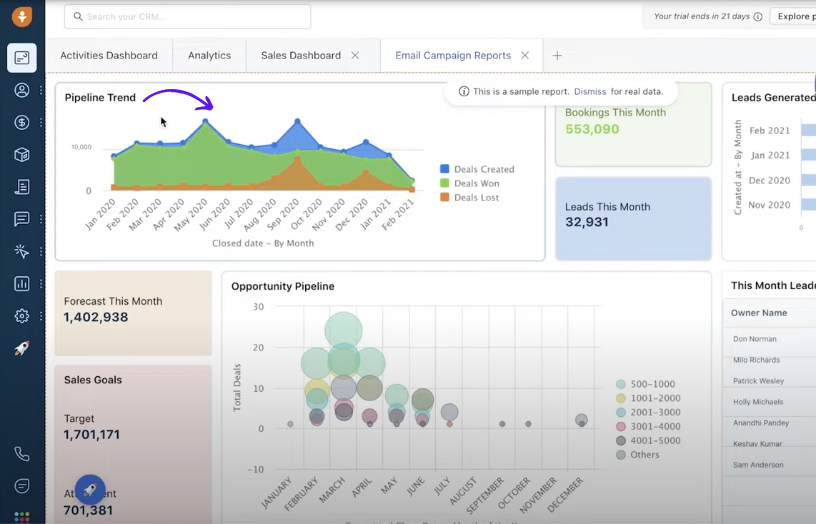Open the conversations chat icon in sidebar
The image size is (816, 524).
point(22,219)
